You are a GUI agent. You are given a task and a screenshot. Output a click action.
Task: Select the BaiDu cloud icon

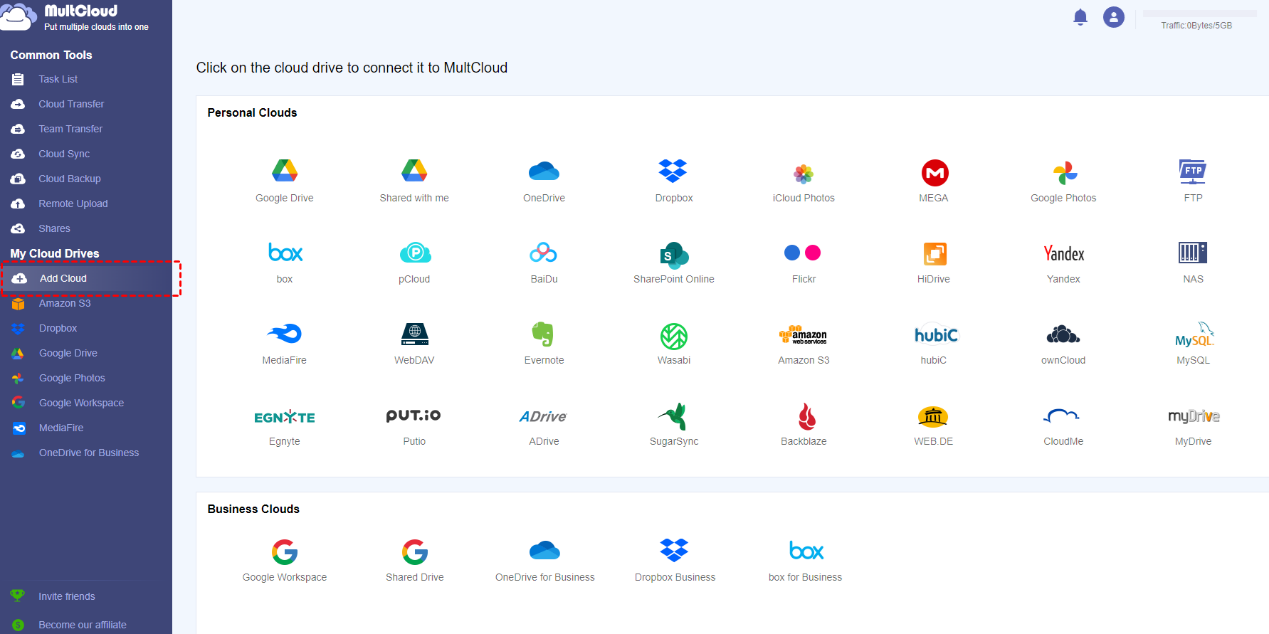click(544, 262)
